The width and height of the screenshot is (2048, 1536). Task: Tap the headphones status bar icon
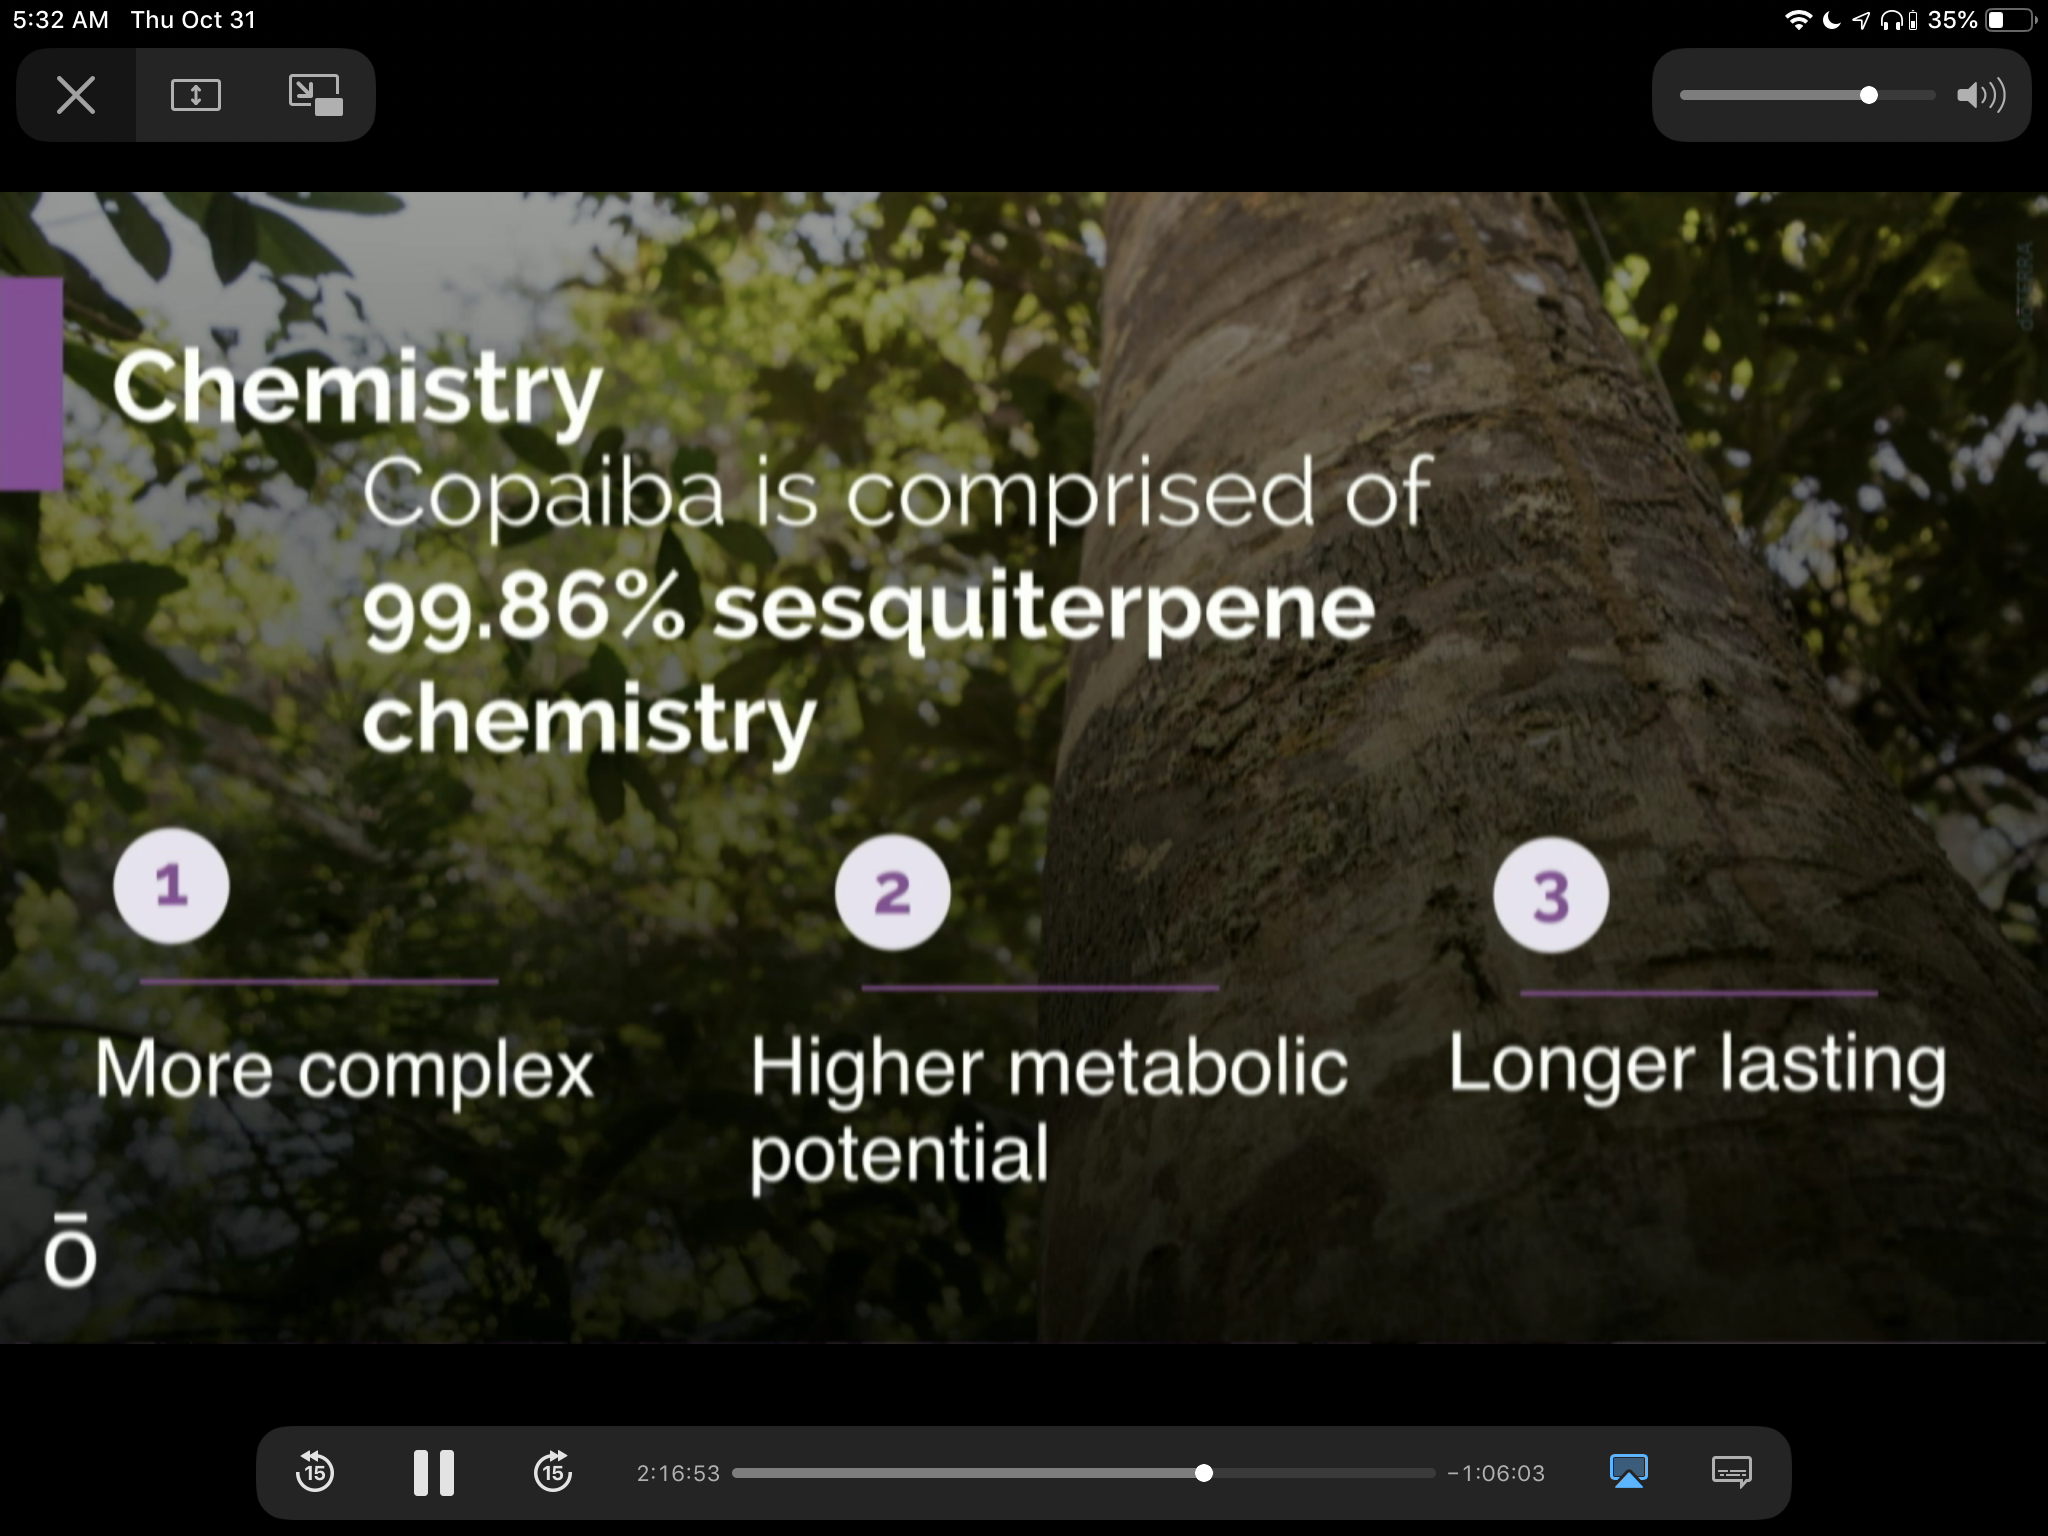coord(1890,20)
